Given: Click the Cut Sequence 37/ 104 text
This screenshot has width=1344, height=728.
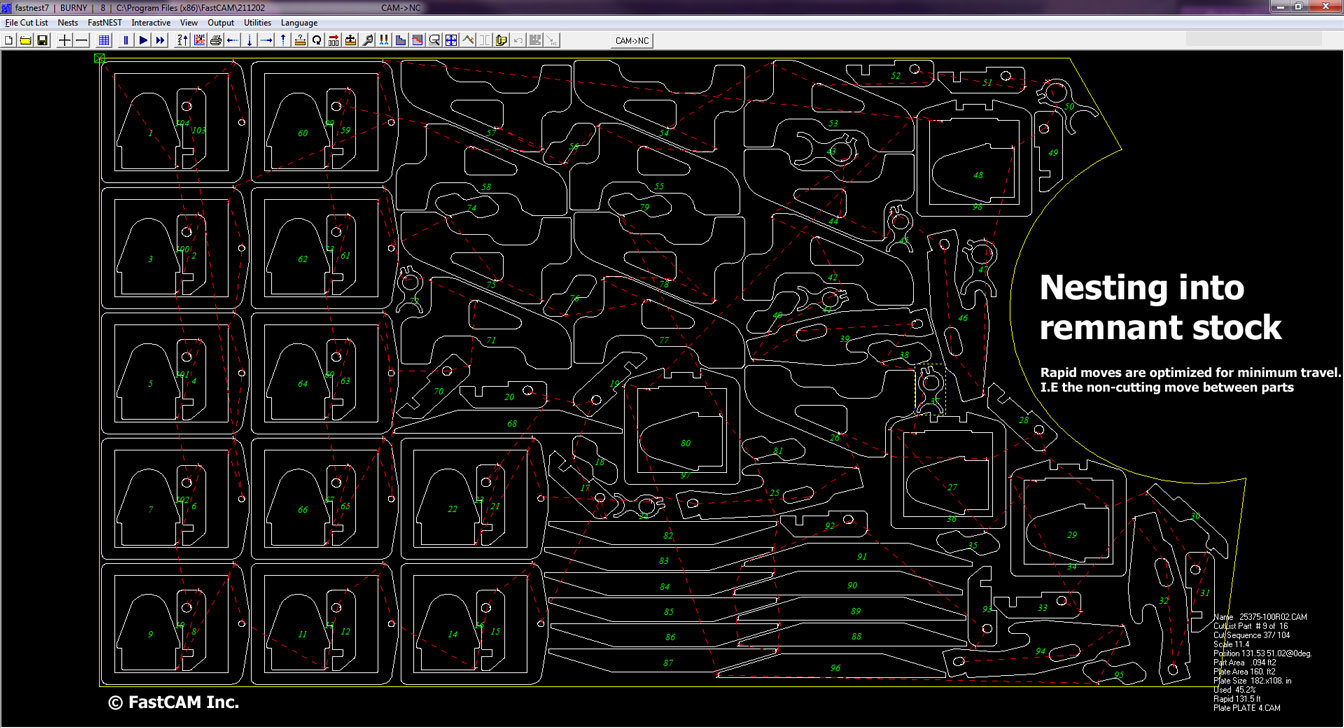Looking at the screenshot, I should click(1254, 635).
